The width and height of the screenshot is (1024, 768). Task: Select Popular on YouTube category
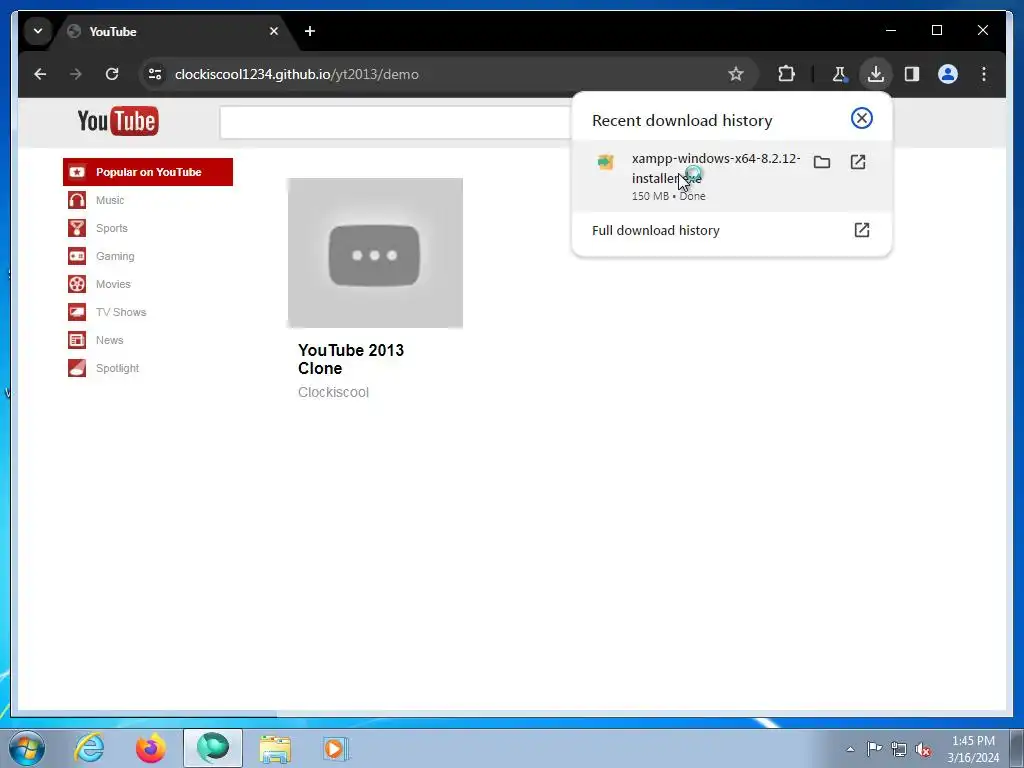[x=148, y=172]
